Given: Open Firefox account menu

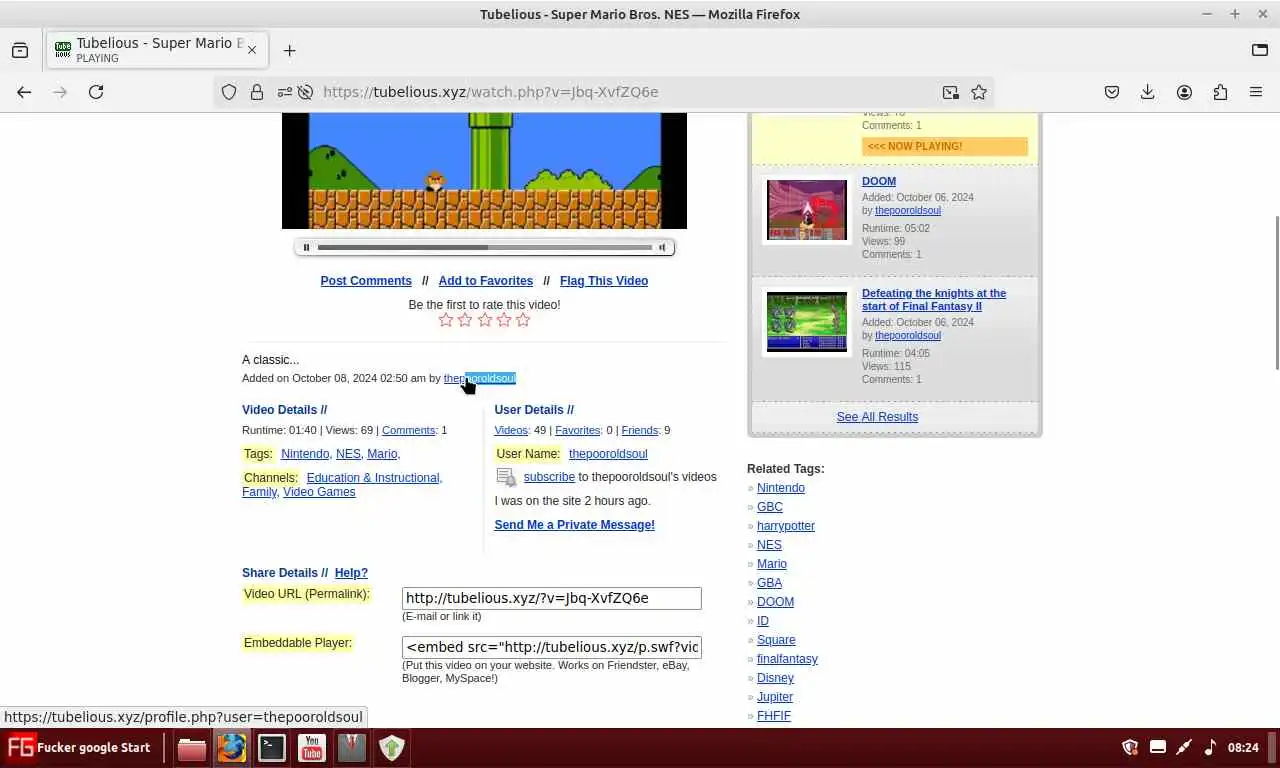Looking at the screenshot, I should click(1184, 92).
